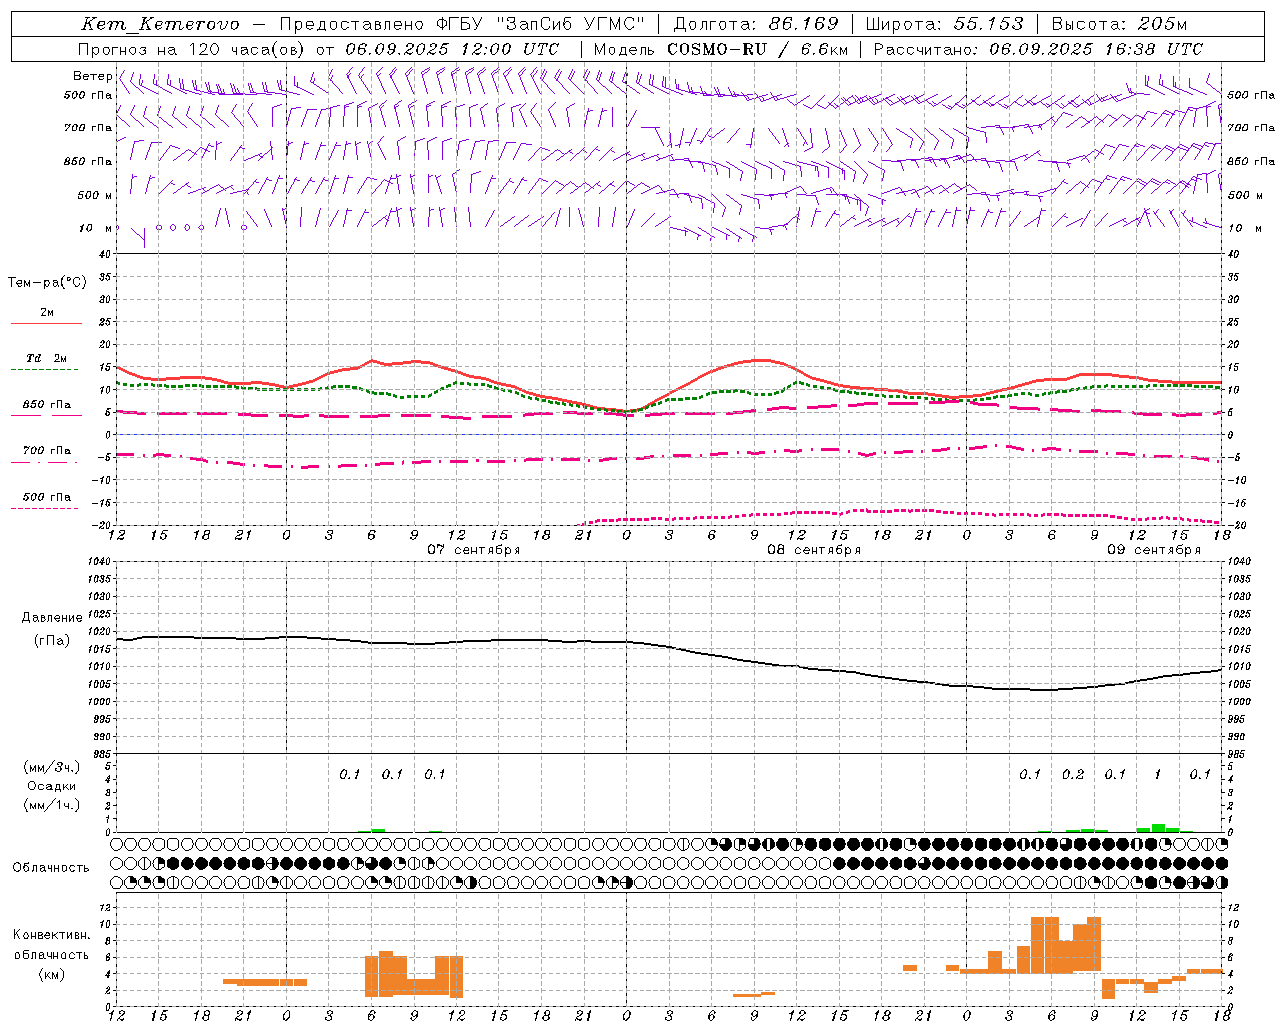The image size is (1280, 1024).
Task: Click the tallest green precipitation bar
Action: [x=1158, y=827]
